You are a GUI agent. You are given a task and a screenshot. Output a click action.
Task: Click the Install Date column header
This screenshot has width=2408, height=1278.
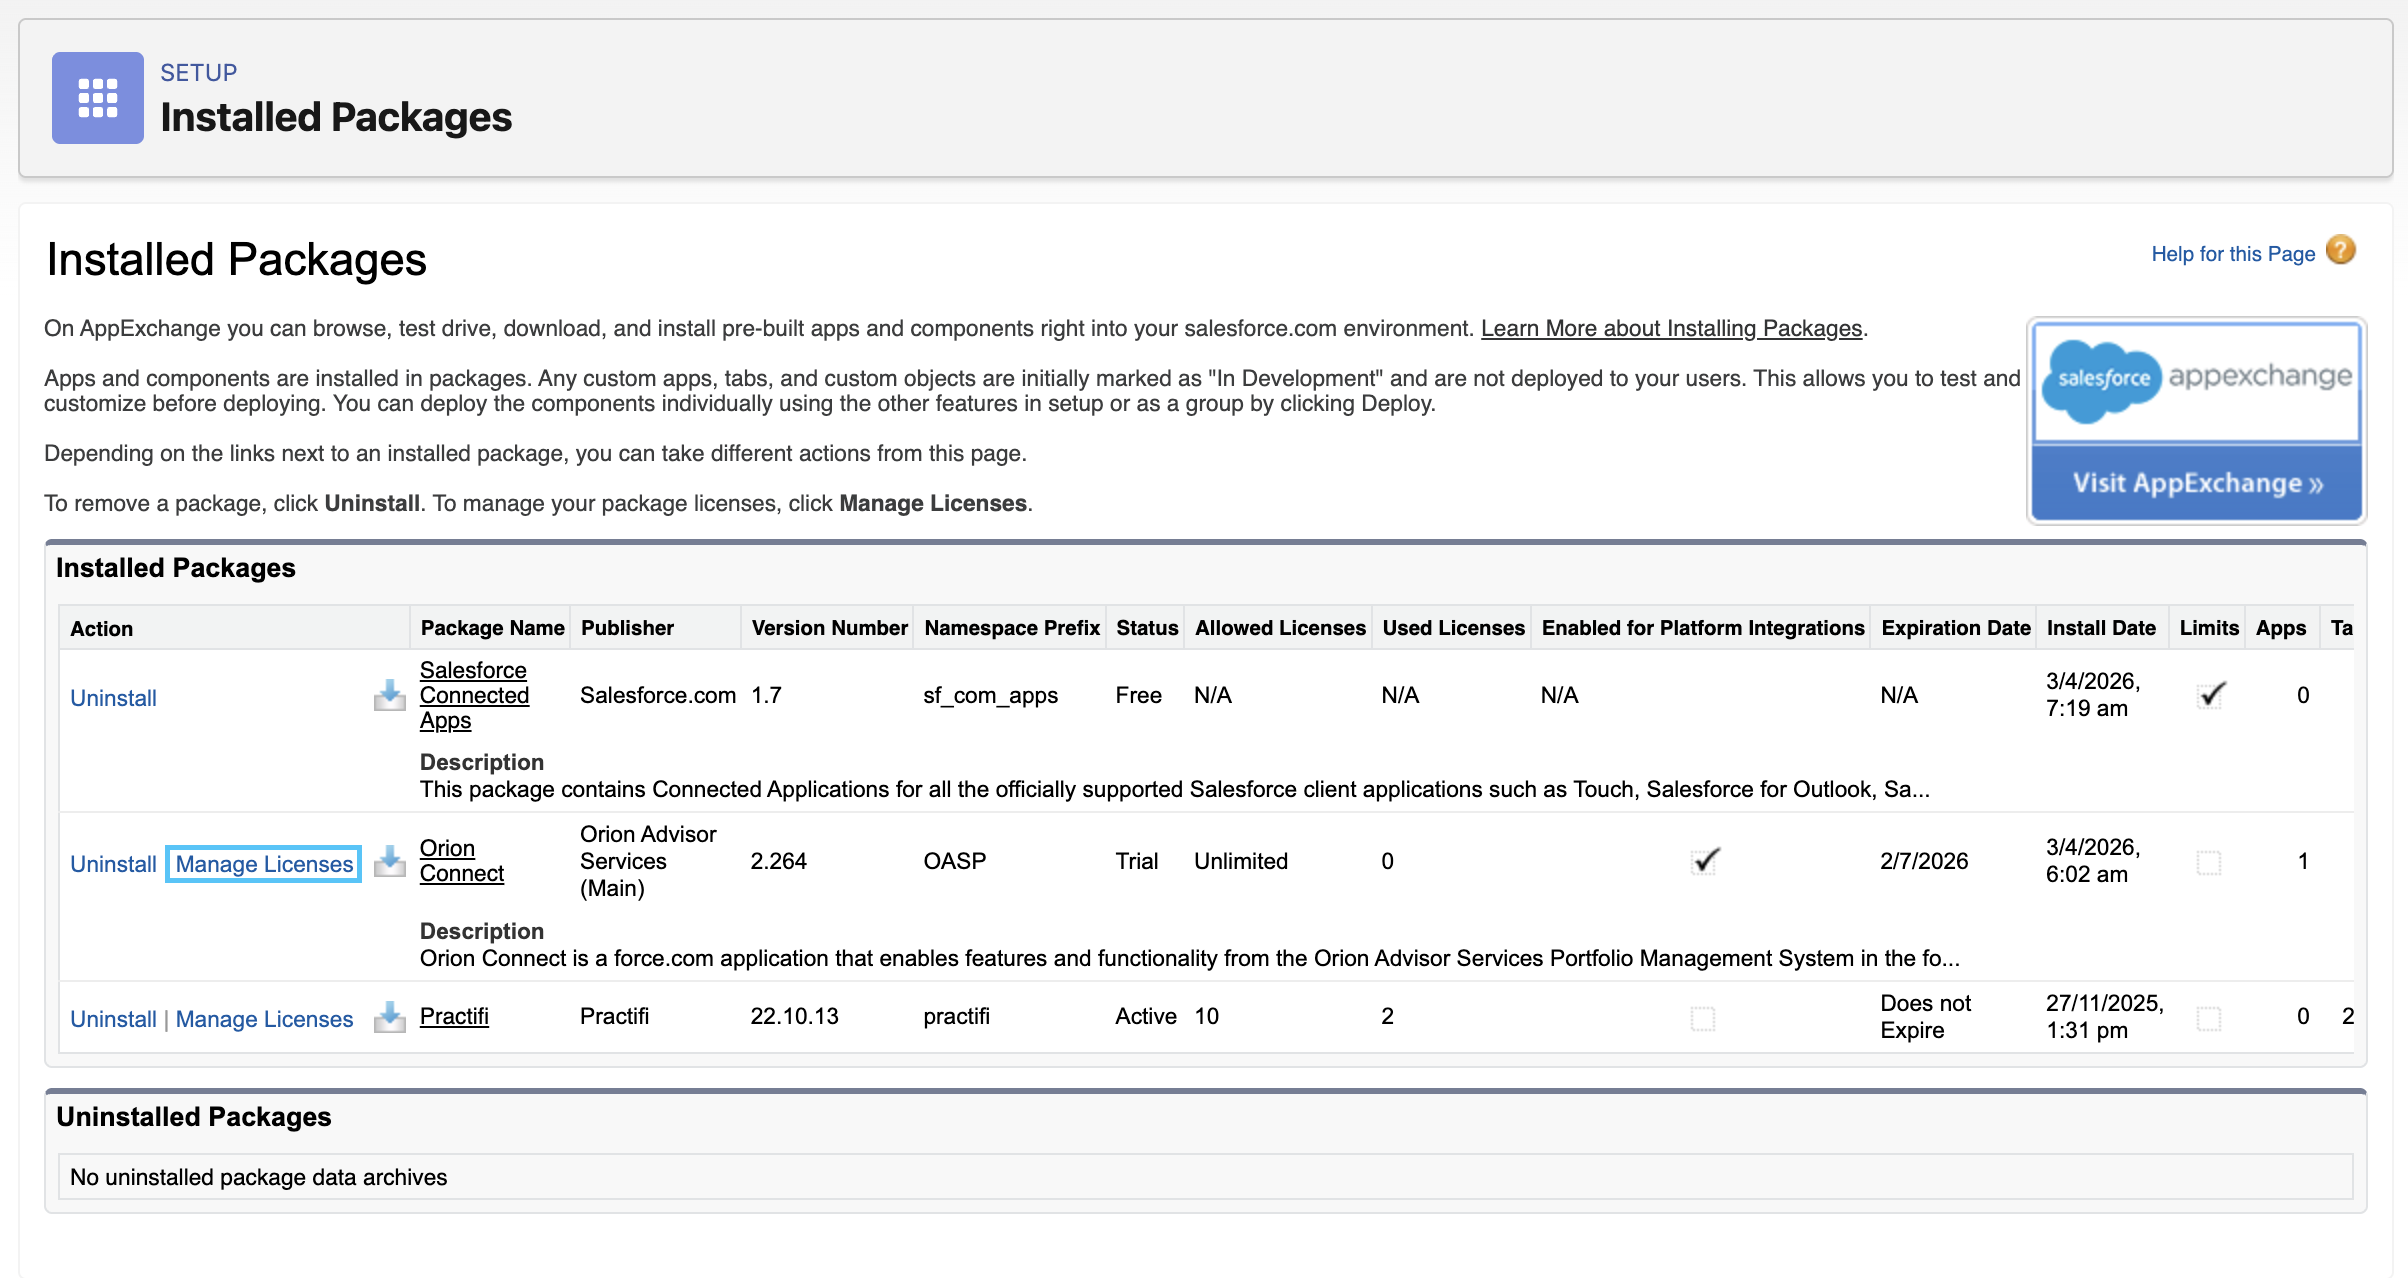pos(2101,628)
